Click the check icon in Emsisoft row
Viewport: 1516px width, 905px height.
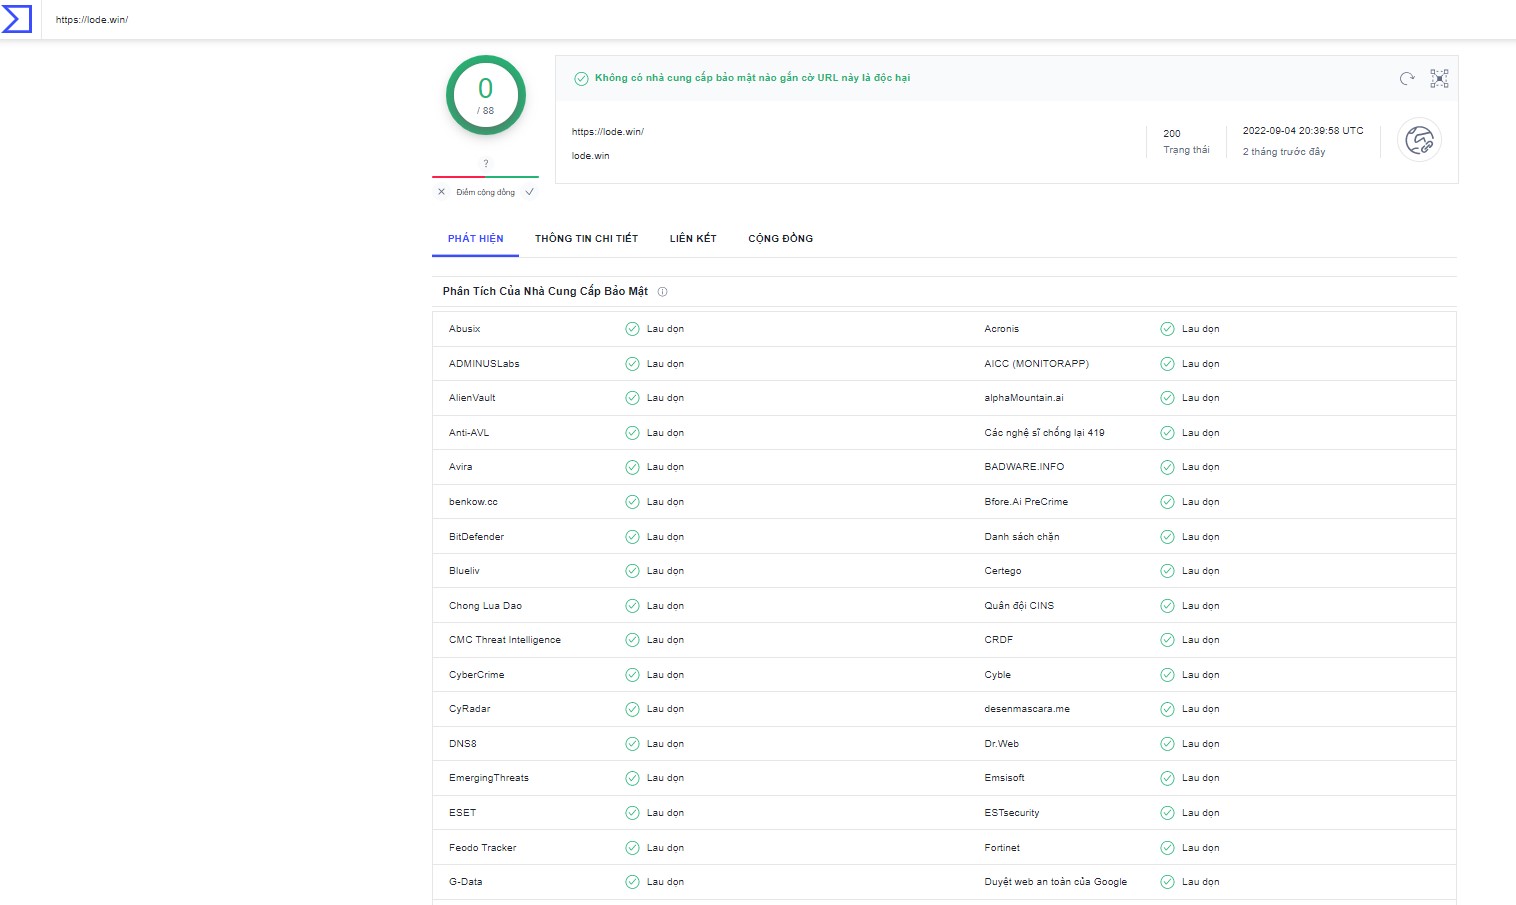pos(1167,778)
